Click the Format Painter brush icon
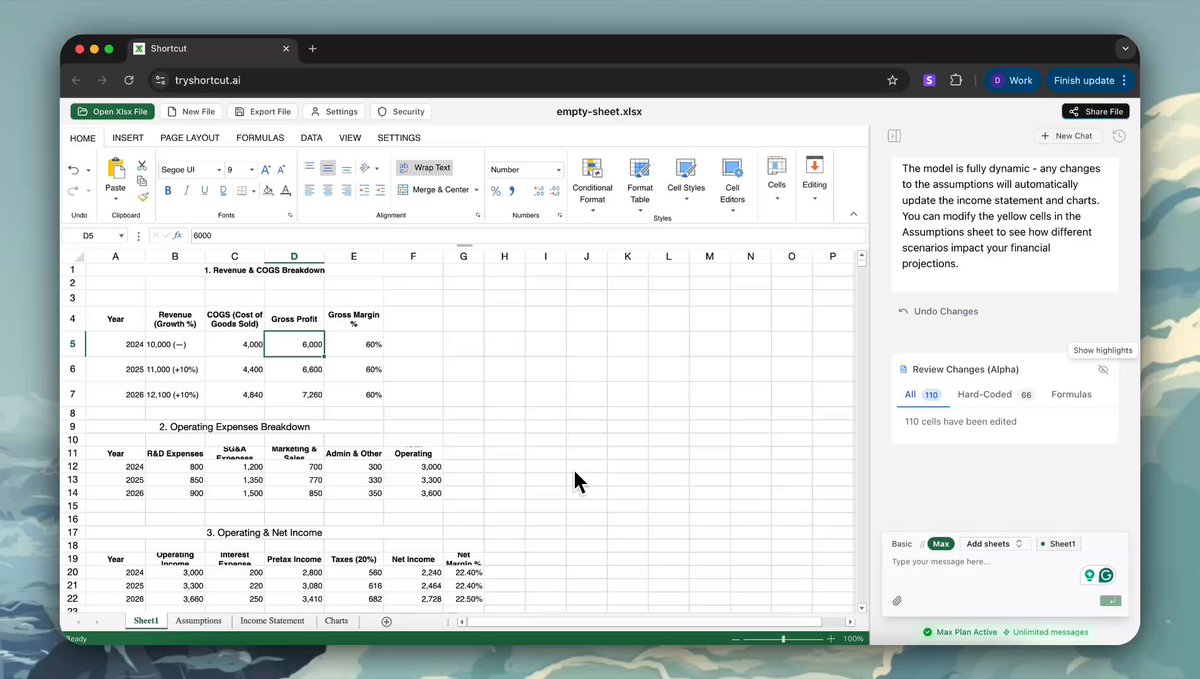This screenshot has width=1200, height=679. 142,196
